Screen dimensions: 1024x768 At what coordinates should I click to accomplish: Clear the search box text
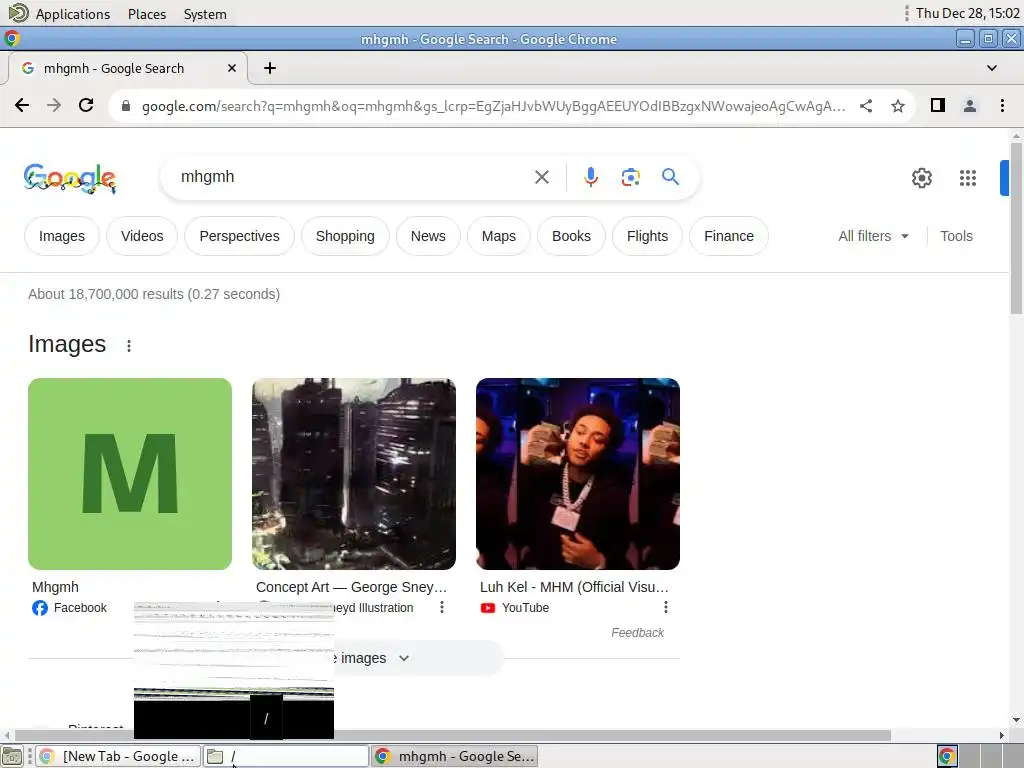541,177
